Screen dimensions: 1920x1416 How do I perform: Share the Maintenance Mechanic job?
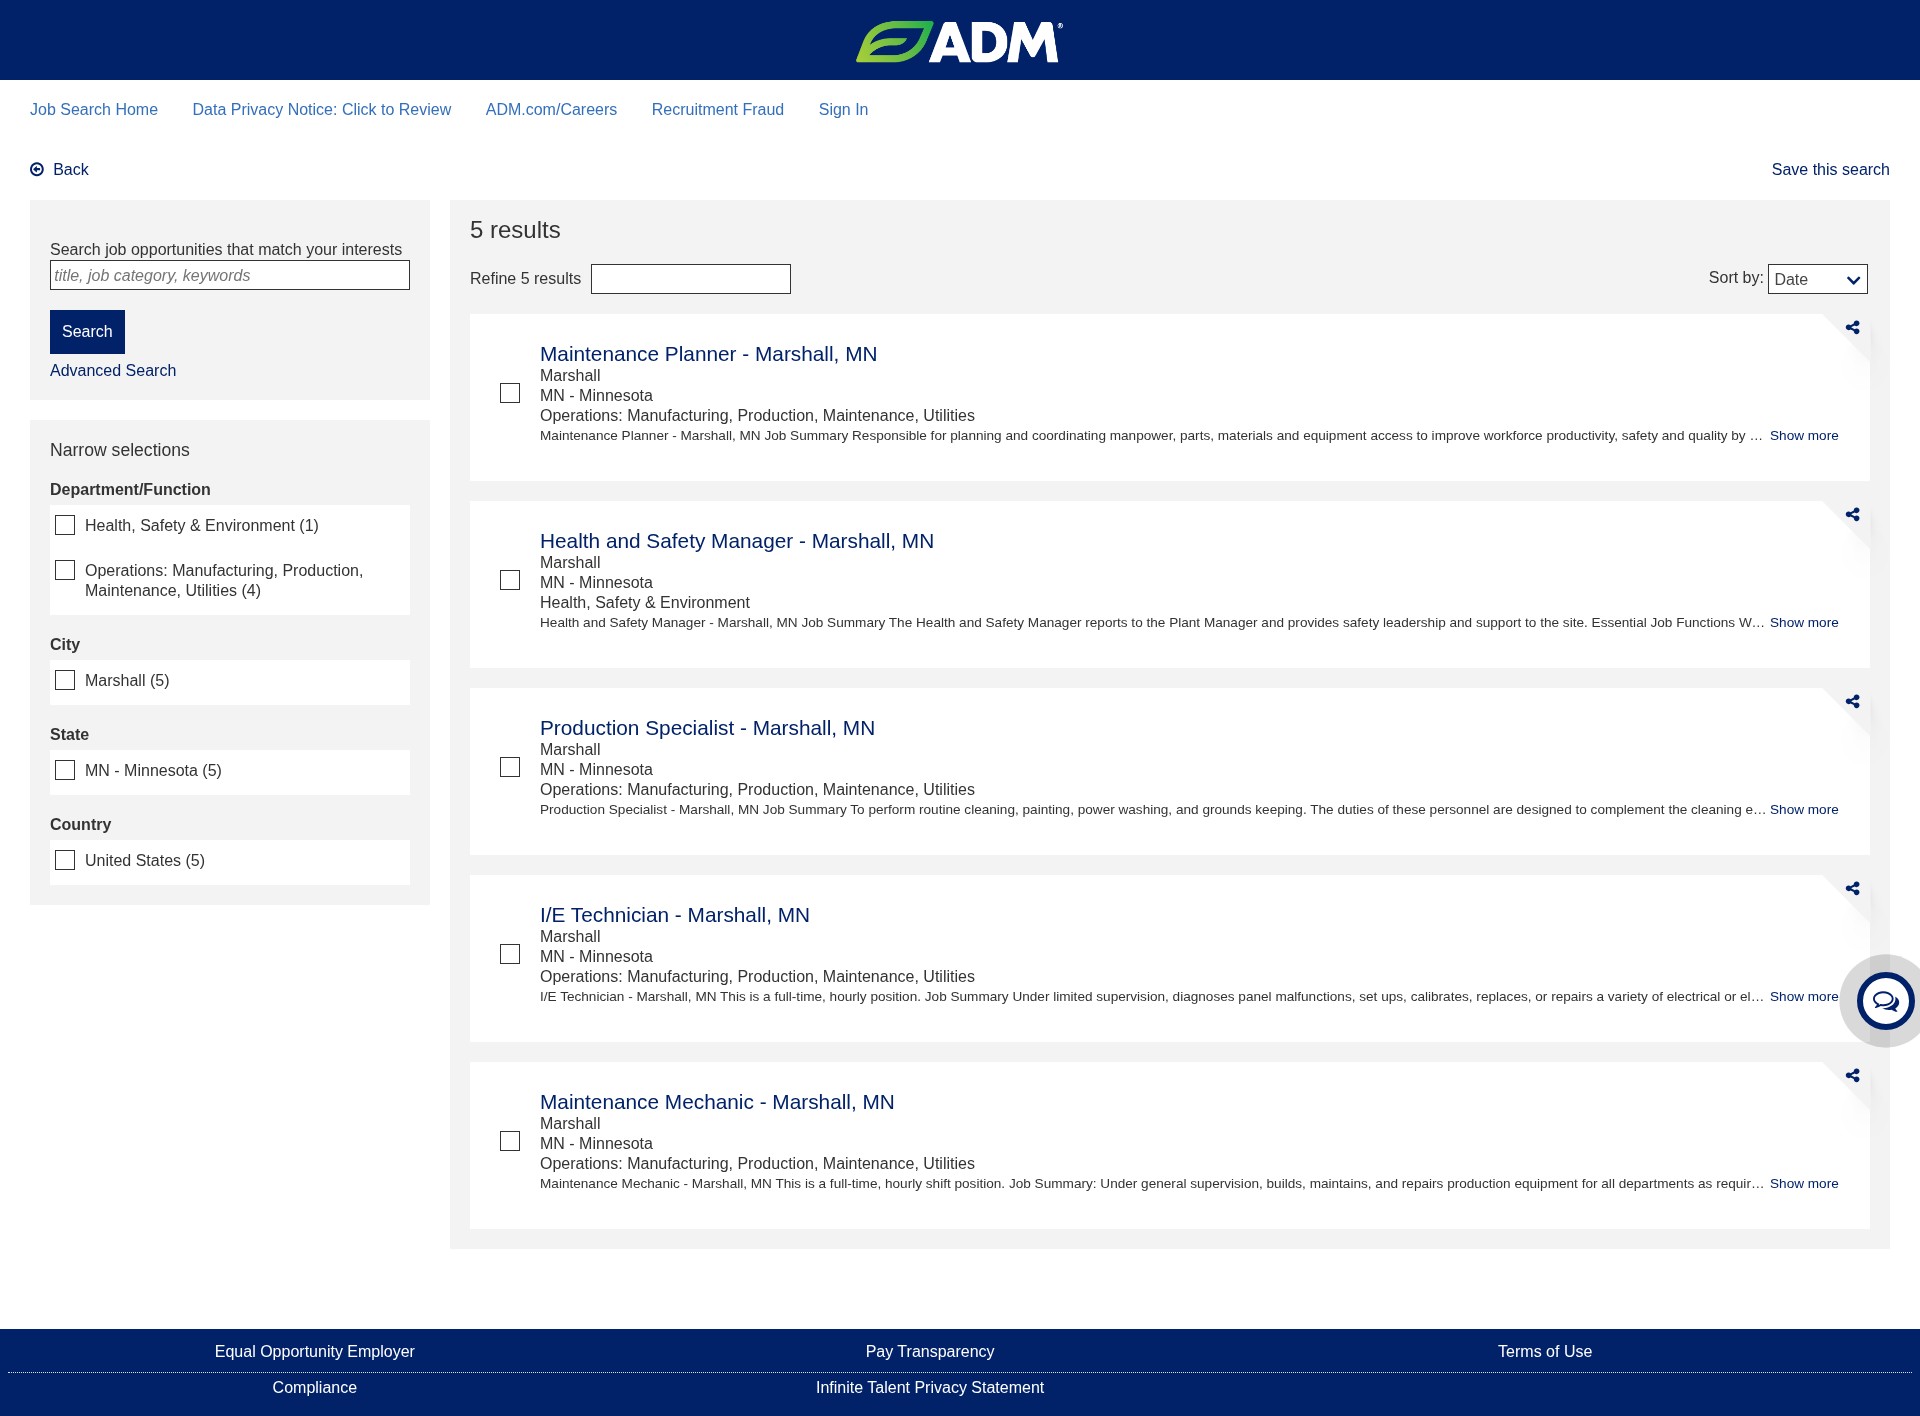point(1853,1076)
